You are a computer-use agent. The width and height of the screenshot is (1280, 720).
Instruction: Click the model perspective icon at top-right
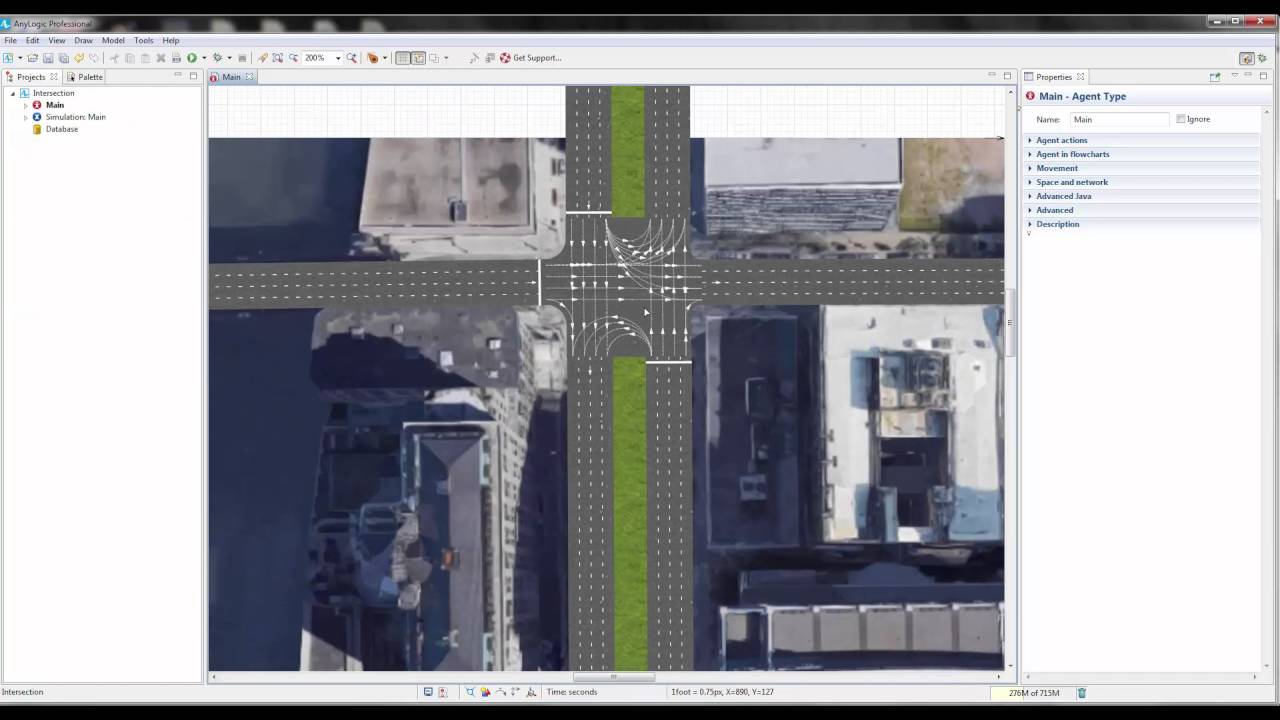click(1246, 58)
